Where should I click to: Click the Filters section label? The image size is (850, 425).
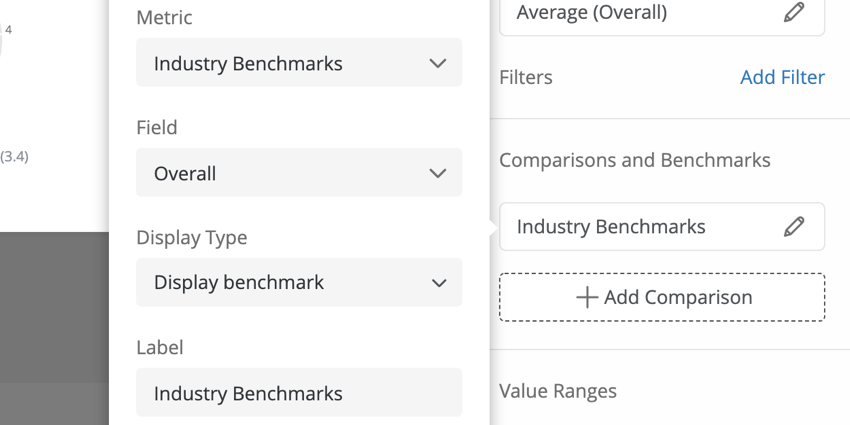click(x=526, y=78)
